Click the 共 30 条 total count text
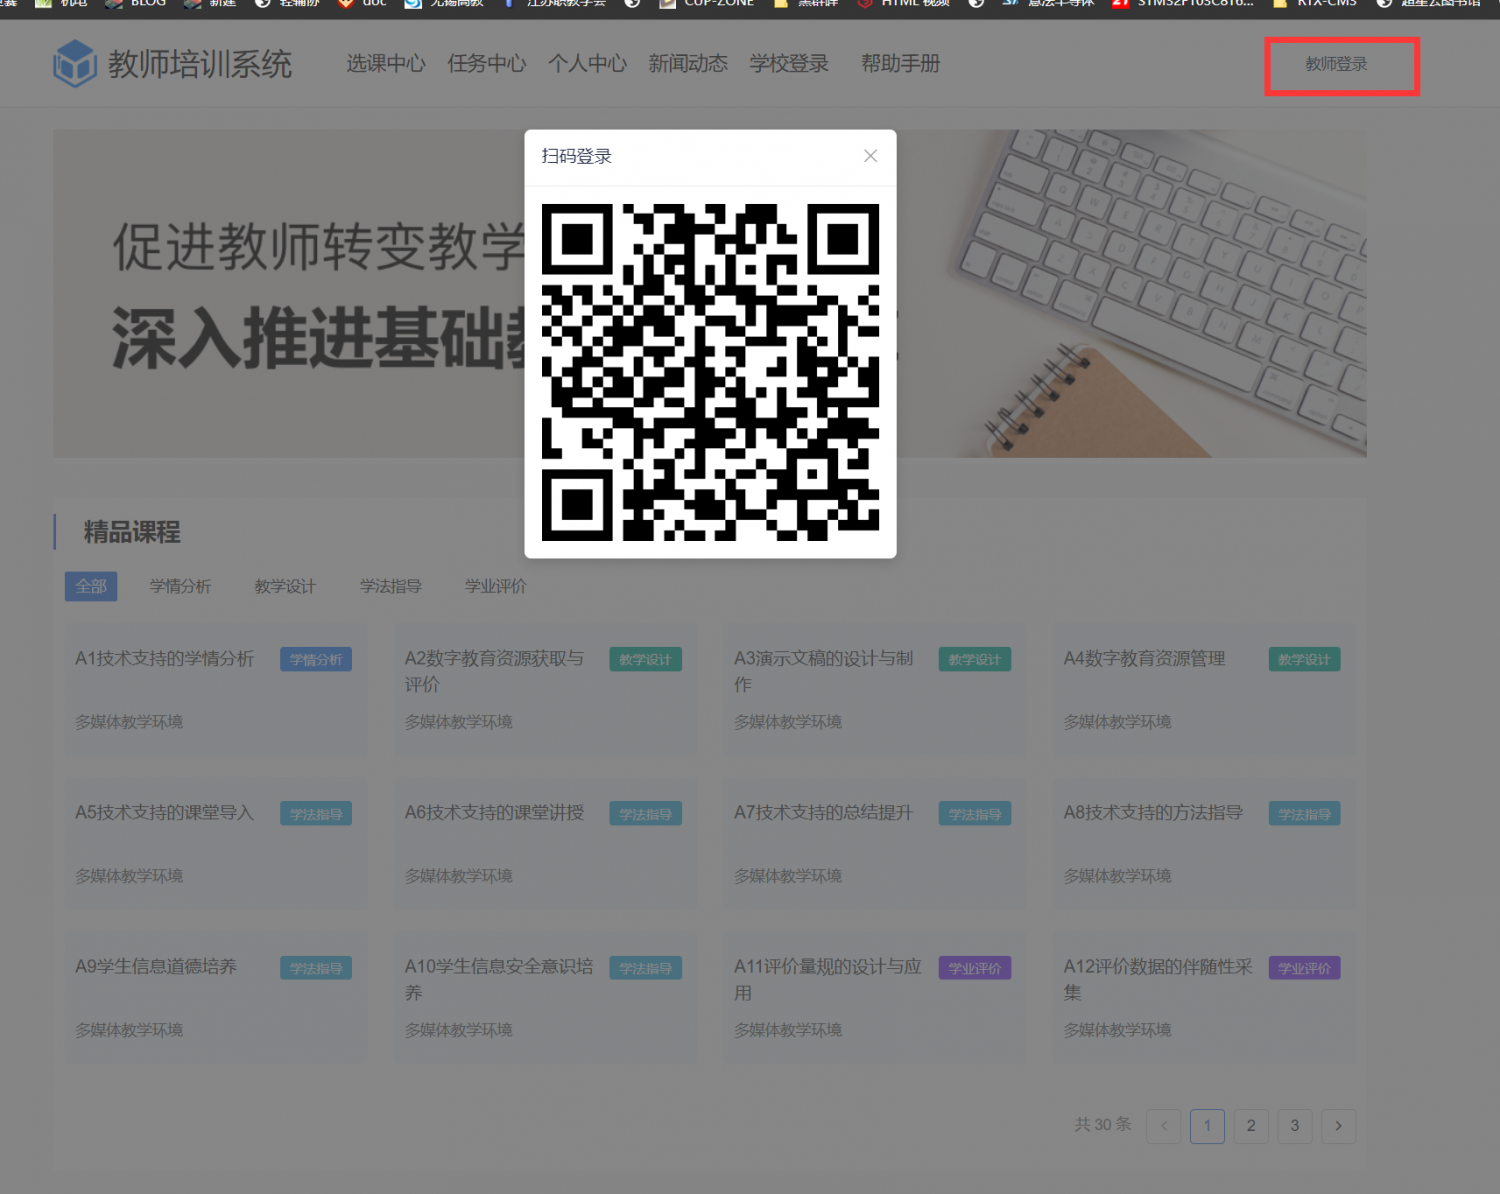 pyautogui.click(x=1103, y=1125)
